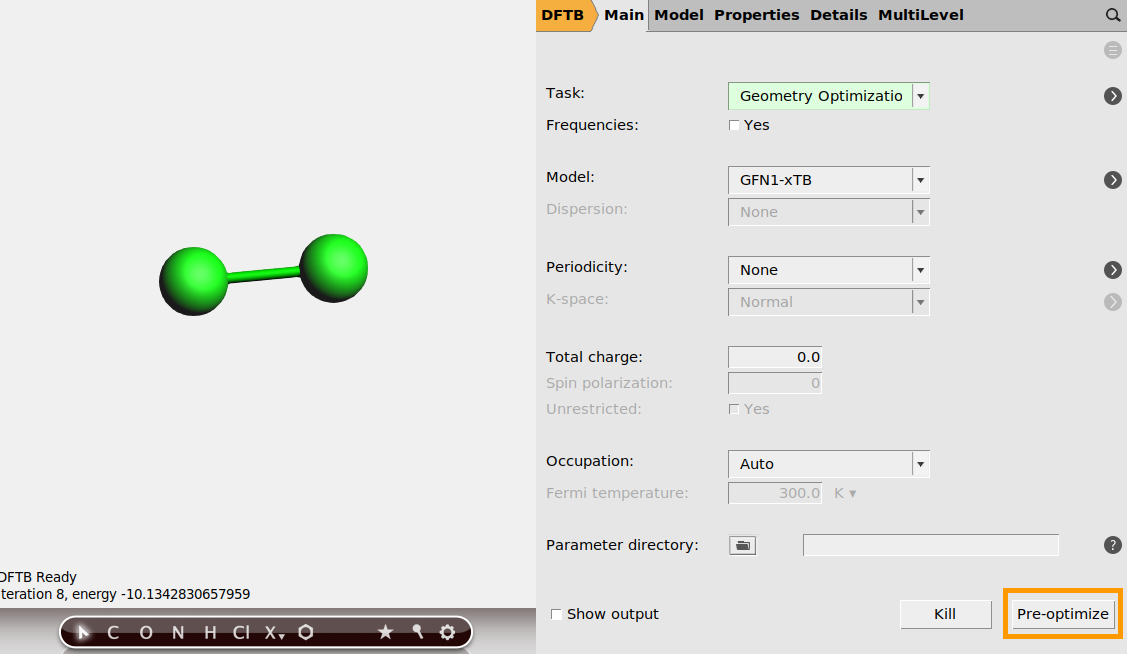
Task: Open the gear settings in molecule toolbar
Action: 447,632
